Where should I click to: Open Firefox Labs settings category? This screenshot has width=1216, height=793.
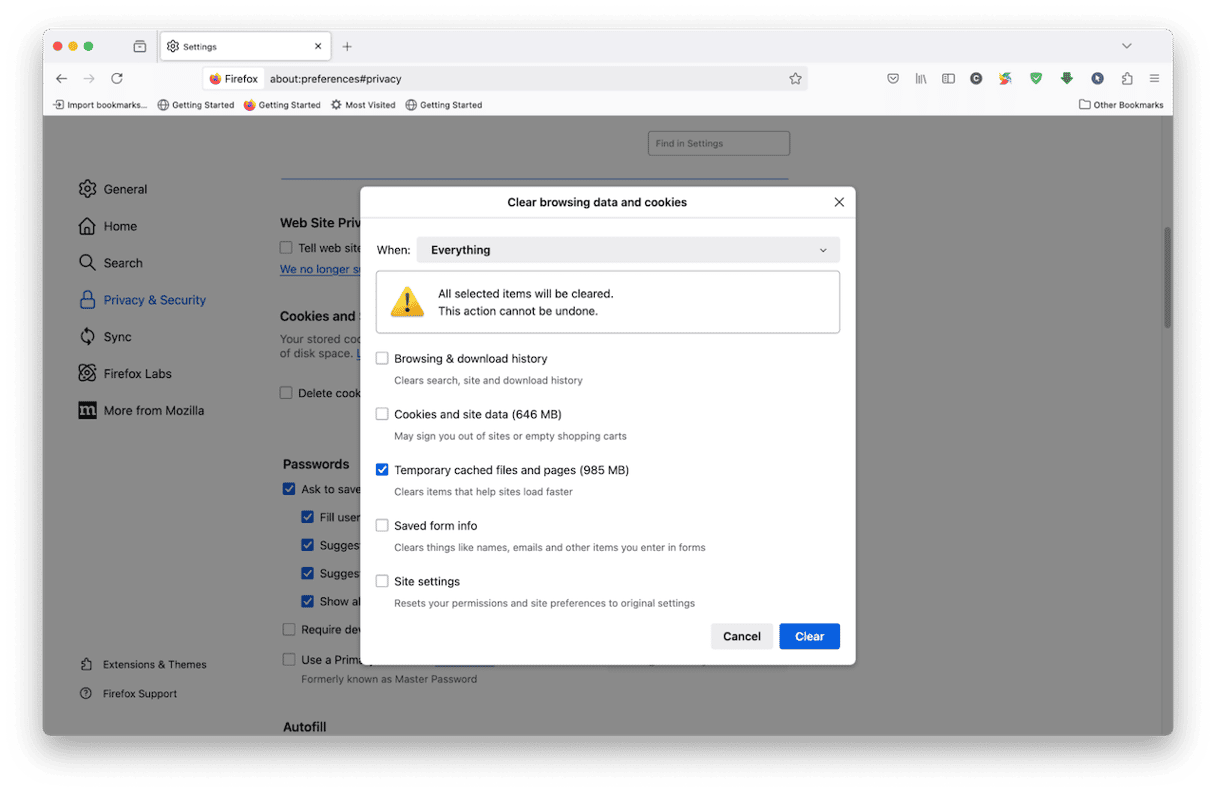pyautogui.click(x=137, y=374)
